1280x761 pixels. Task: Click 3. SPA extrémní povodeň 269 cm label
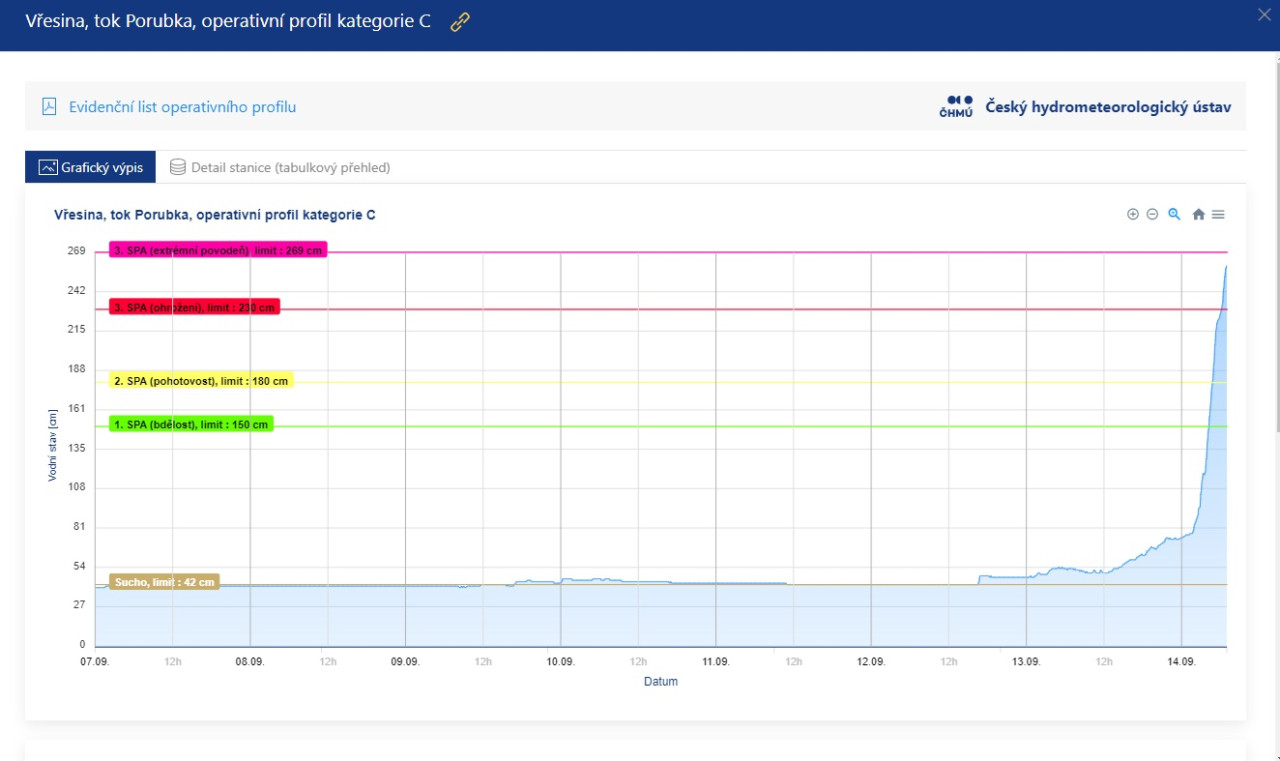coord(218,250)
